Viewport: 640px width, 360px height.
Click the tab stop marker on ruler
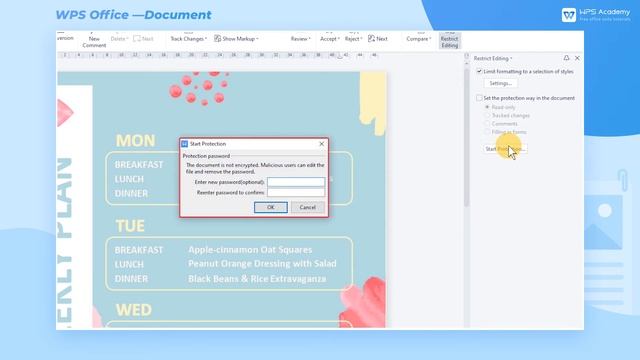click(x=340, y=56)
